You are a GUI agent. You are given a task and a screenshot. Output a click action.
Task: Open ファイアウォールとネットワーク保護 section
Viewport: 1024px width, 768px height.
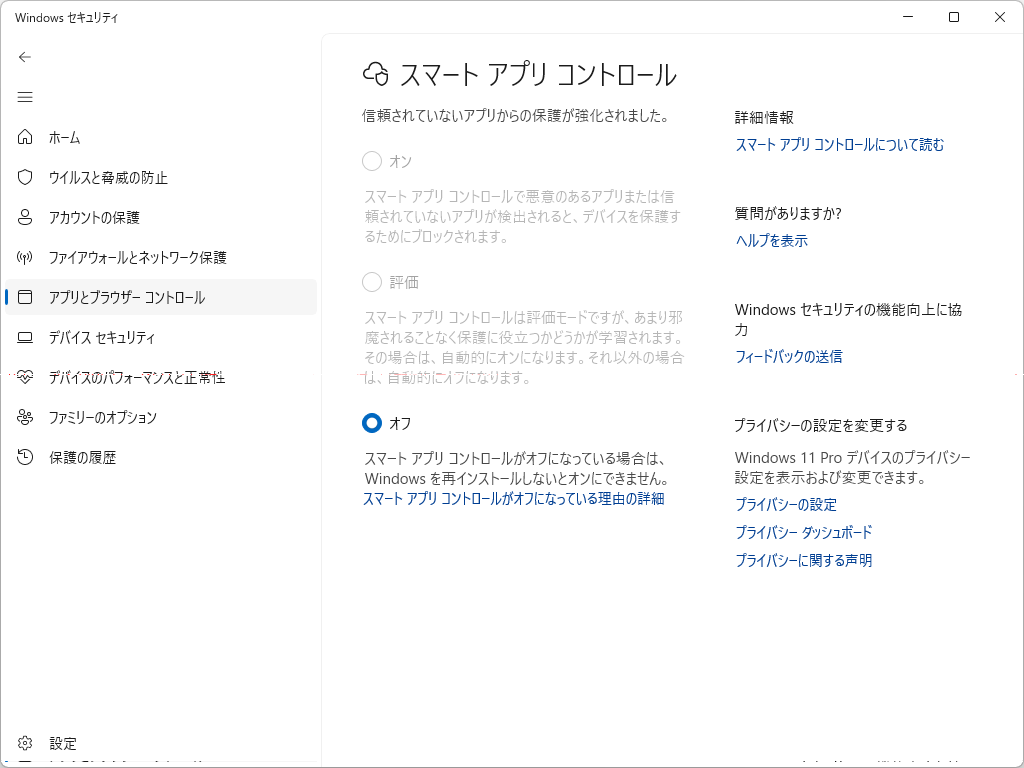(x=161, y=257)
